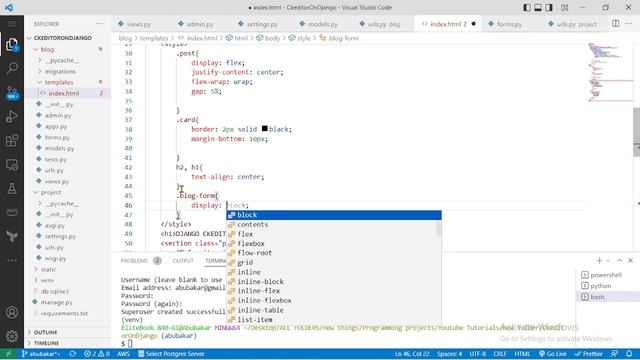Image resolution: width=640 pixels, height=360 pixels.
Task: Toggle secondary side bar layout
Action: [549, 7]
